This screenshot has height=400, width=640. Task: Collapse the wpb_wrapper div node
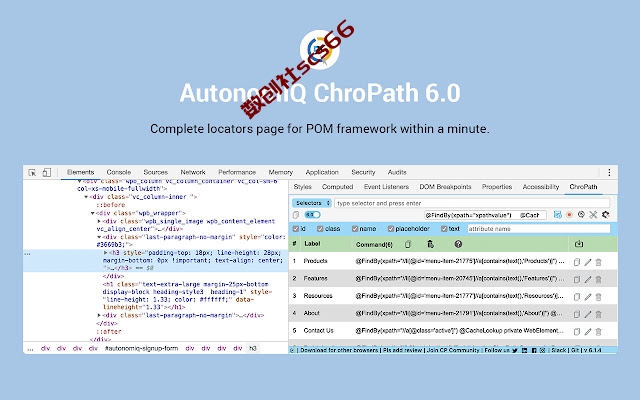(x=93, y=213)
